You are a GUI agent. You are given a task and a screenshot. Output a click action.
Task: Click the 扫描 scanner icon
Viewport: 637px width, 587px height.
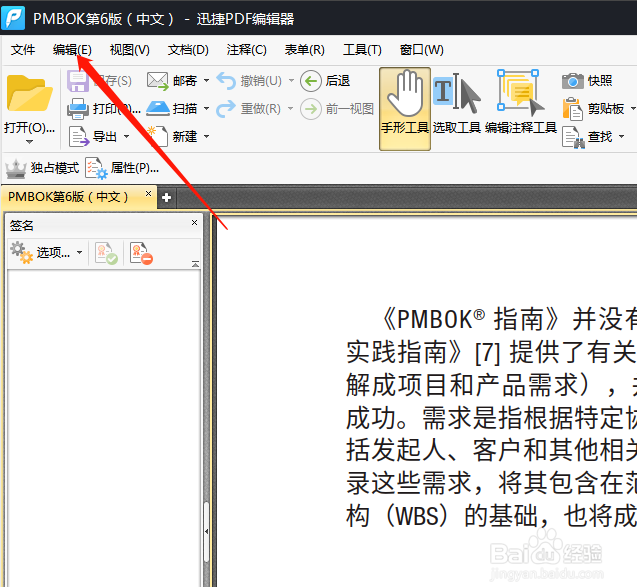pyautogui.click(x=158, y=108)
